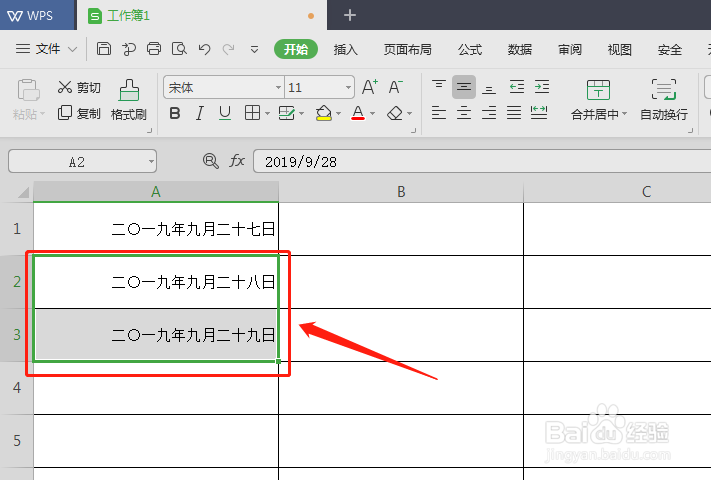Activate the Format Painter 格式刷

(129, 100)
